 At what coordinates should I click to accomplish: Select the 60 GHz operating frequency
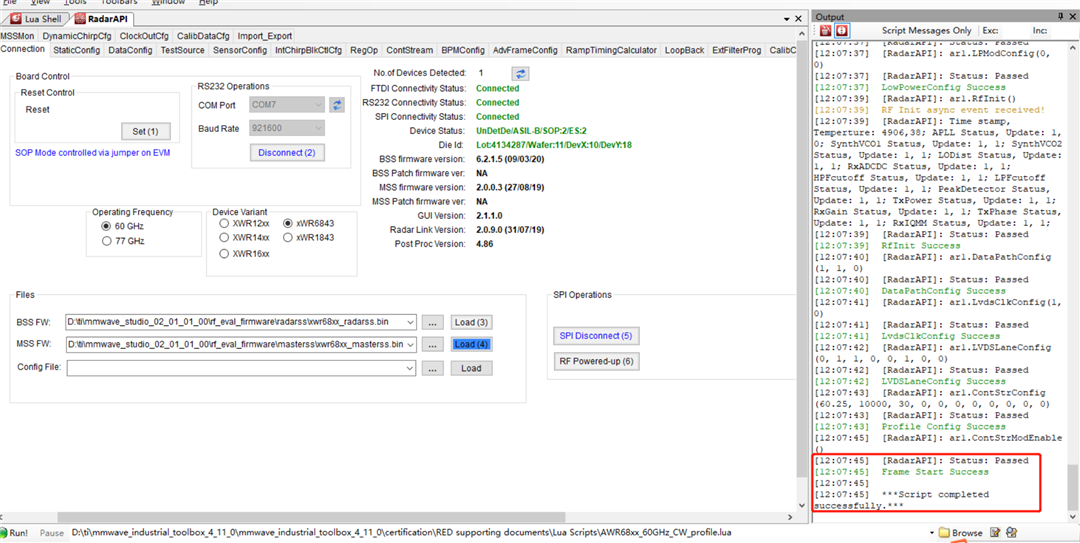coord(105,226)
